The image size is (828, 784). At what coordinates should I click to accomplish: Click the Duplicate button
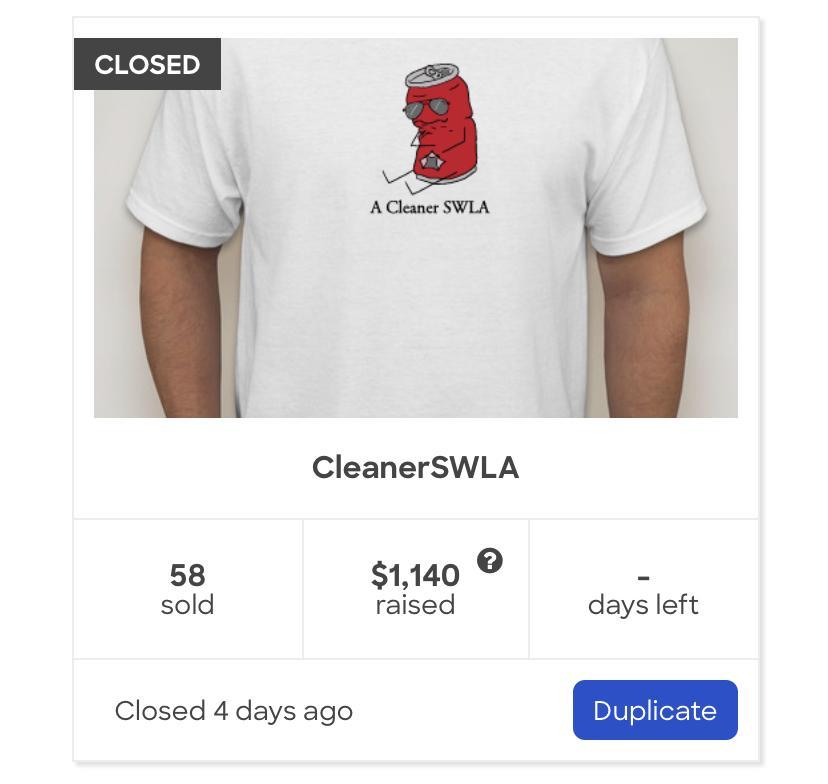pos(655,710)
